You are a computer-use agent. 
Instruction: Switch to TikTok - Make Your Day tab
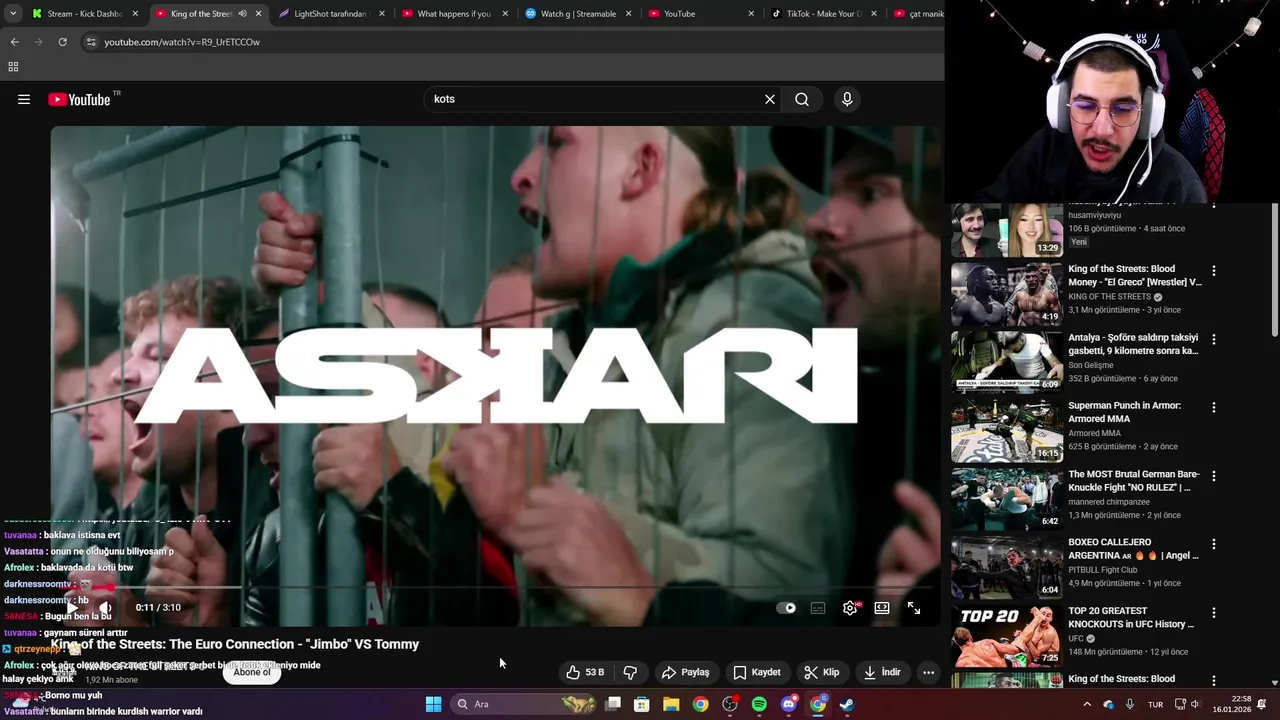point(824,14)
